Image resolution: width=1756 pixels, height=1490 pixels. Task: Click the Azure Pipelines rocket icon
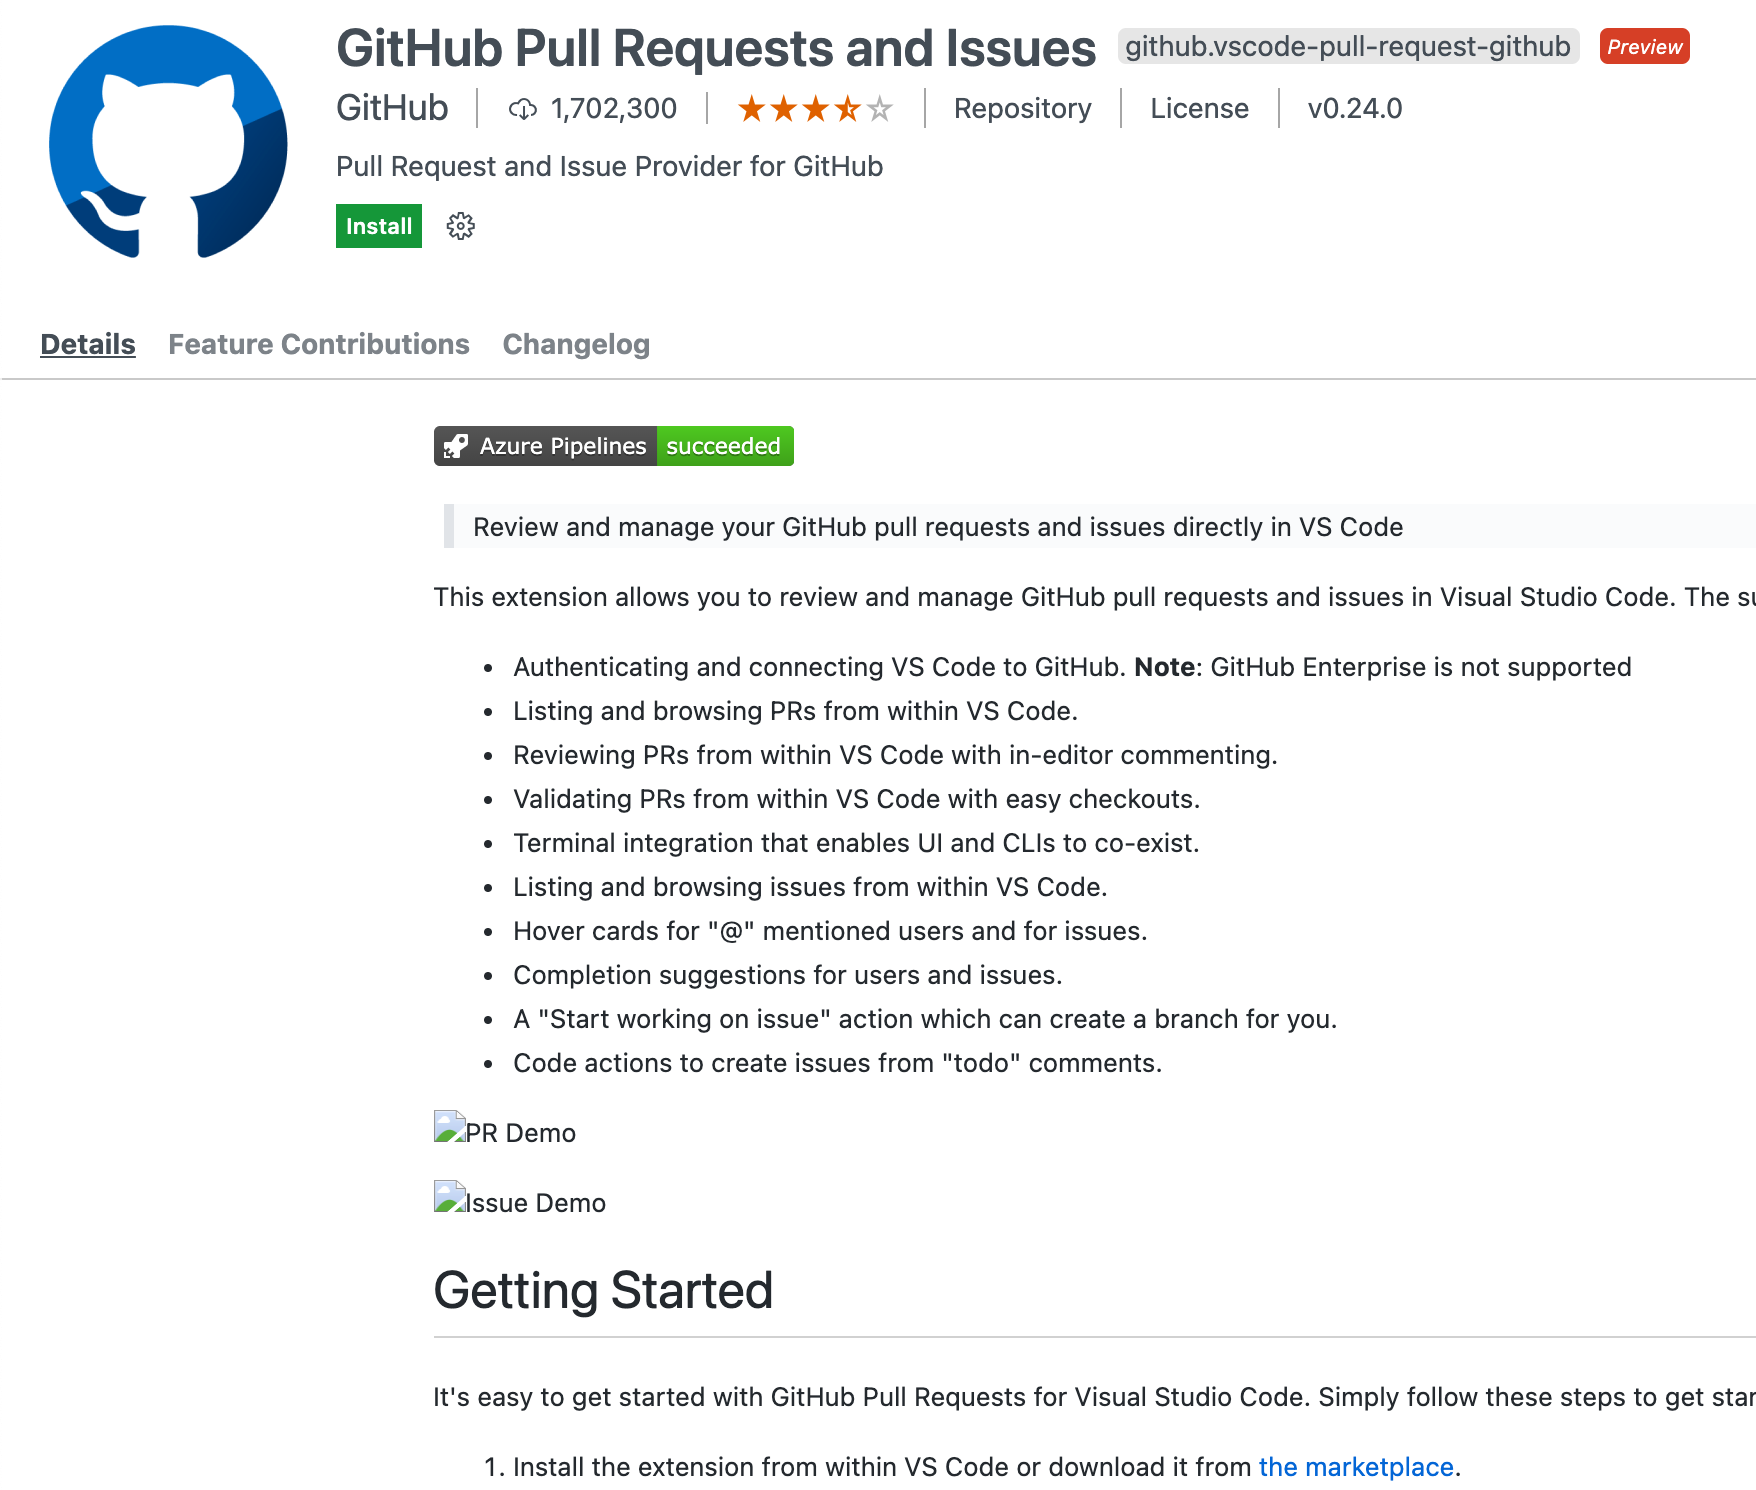pyautogui.click(x=458, y=446)
